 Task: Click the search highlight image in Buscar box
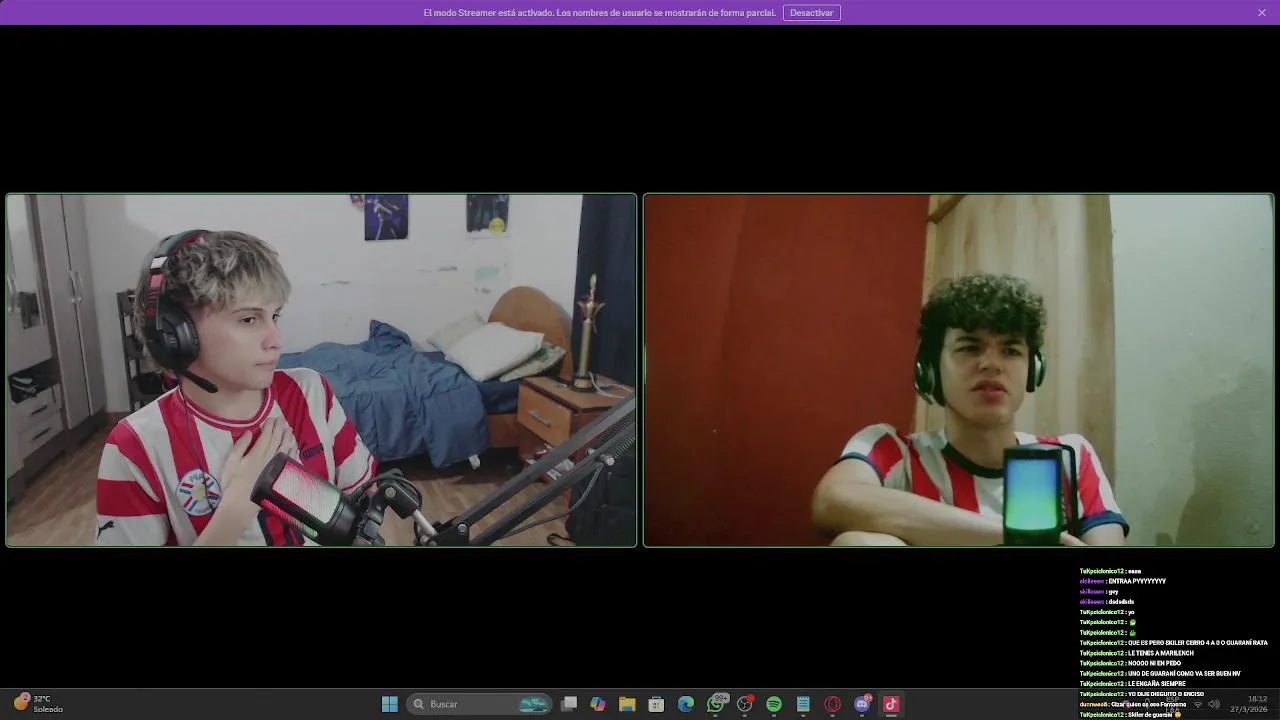coord(533,704)
